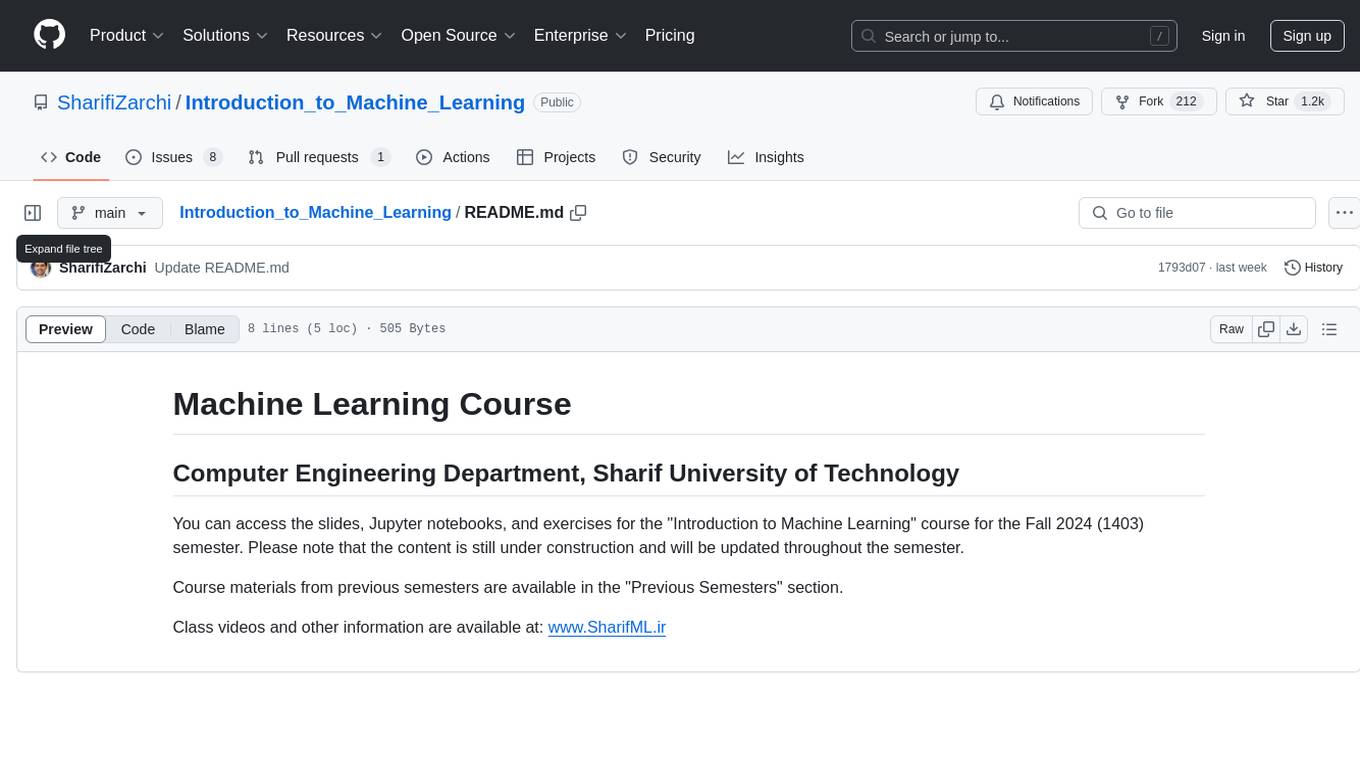
Task: Switch to Code view
Action: 138,329
